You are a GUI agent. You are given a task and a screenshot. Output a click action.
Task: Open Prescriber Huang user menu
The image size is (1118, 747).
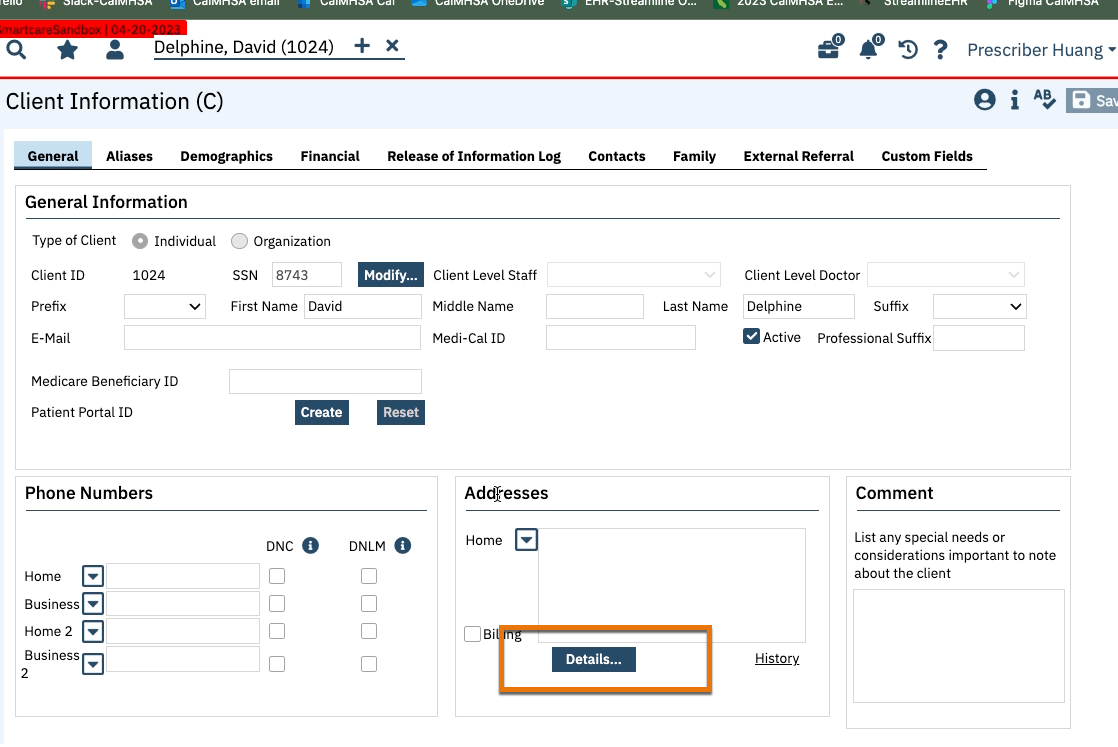[x=1041, y=50]
